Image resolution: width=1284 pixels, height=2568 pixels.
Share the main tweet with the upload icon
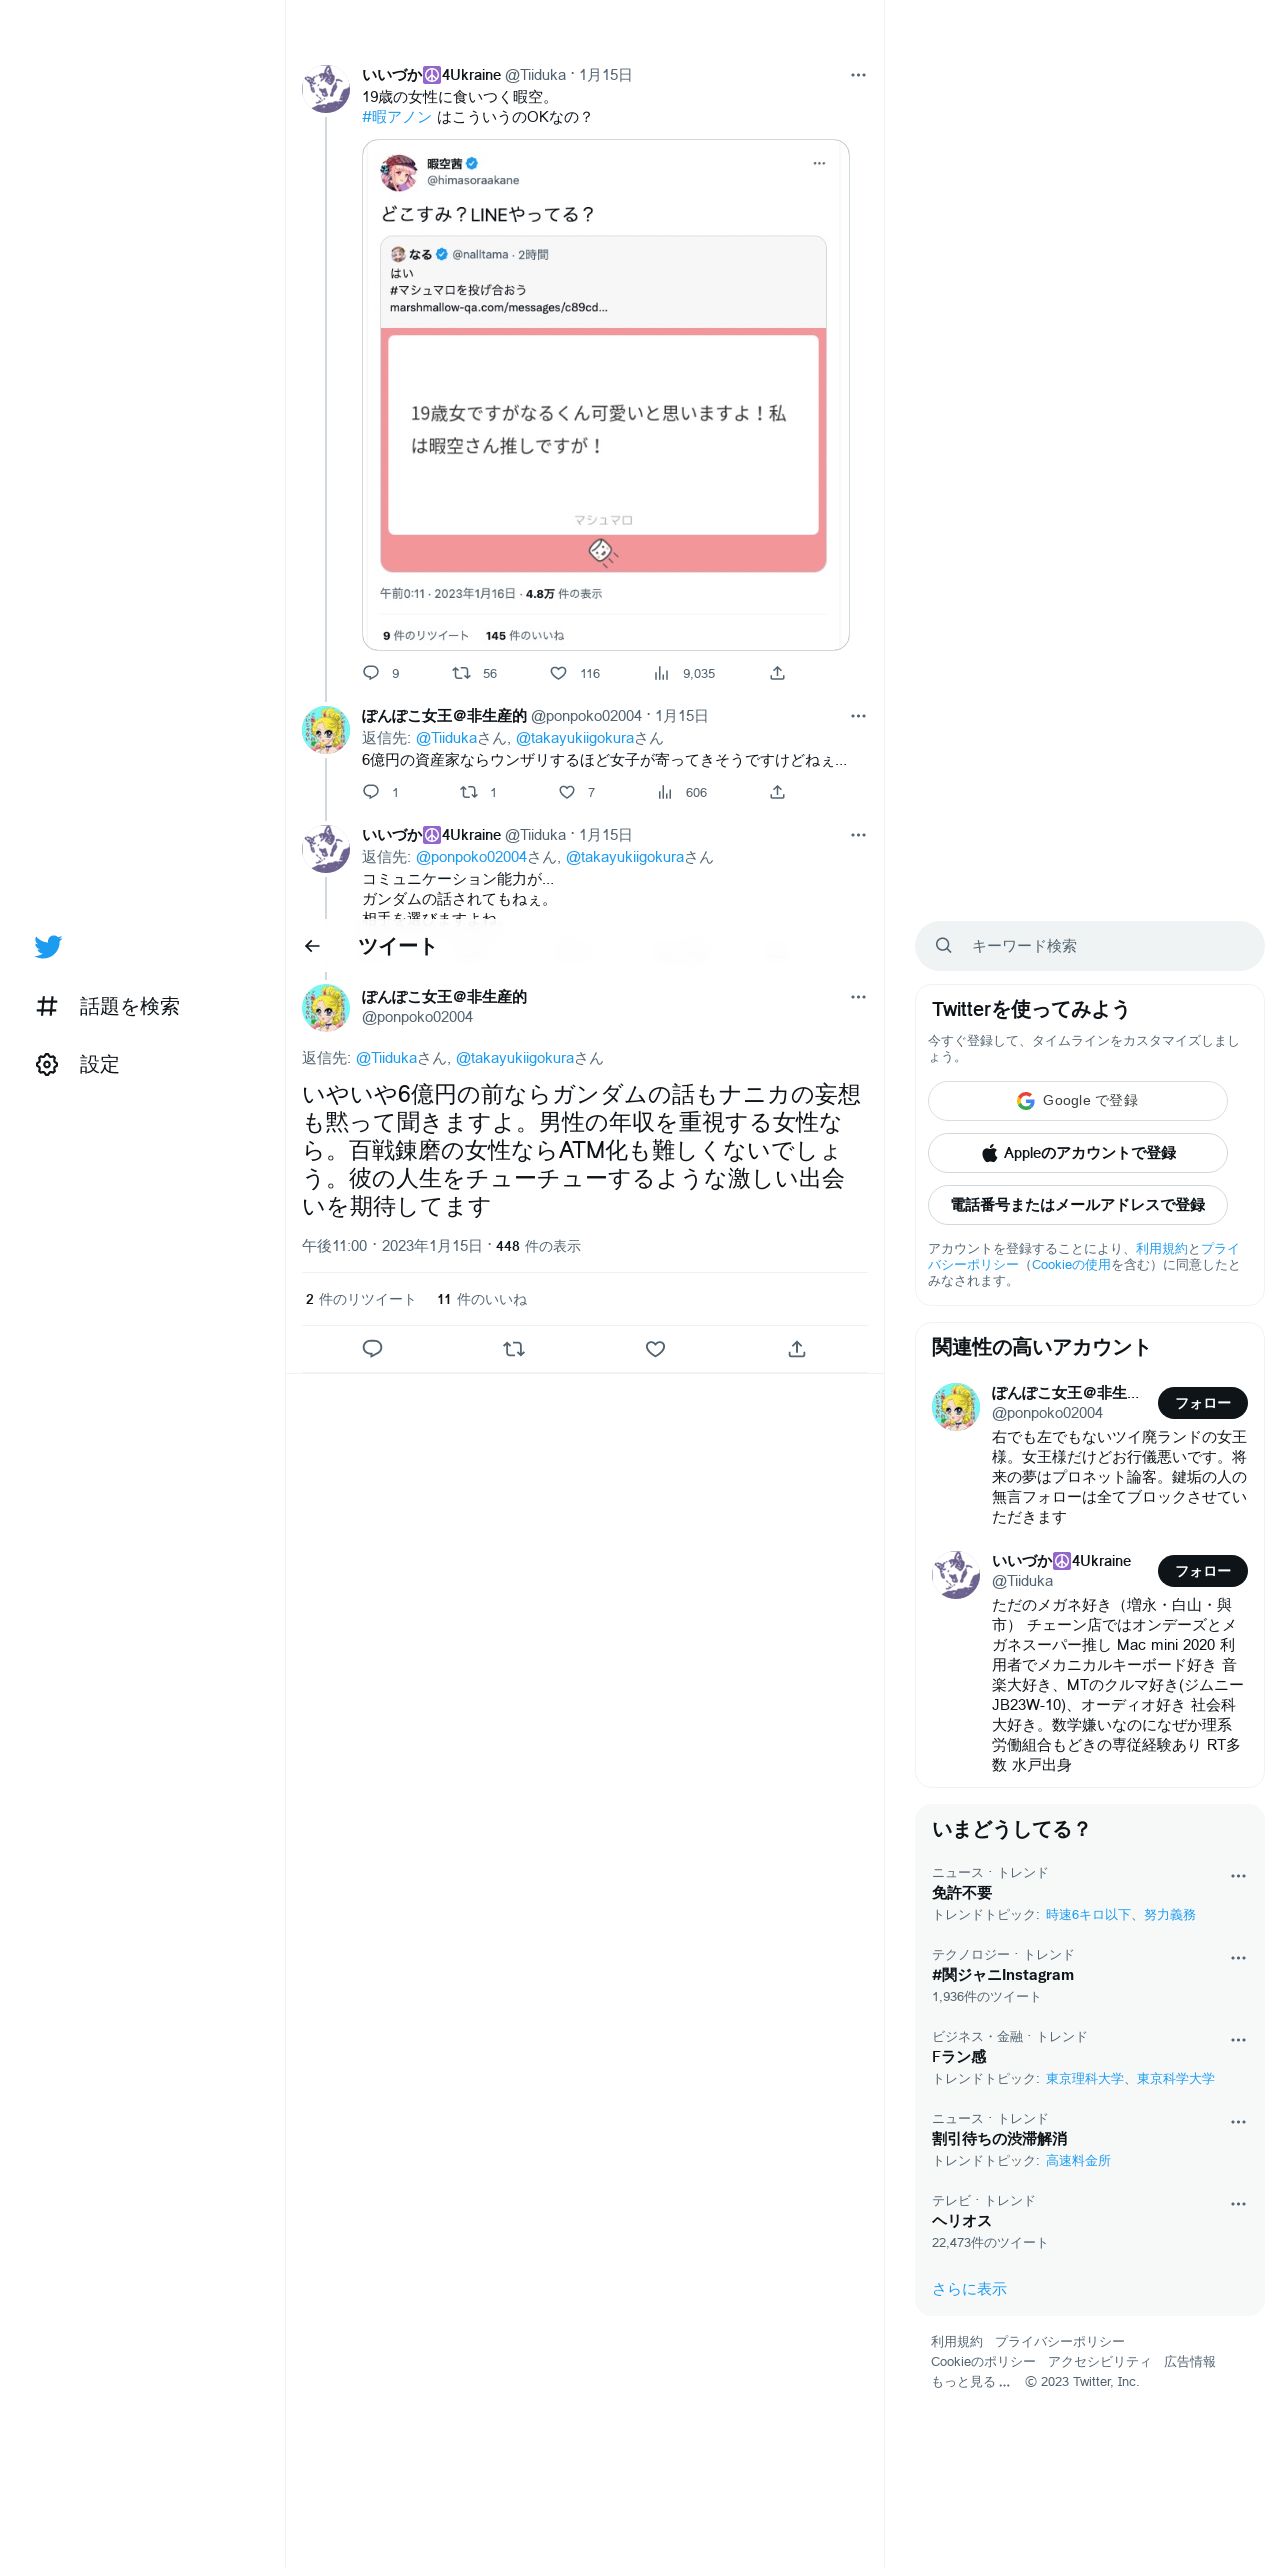point(797,1349)
